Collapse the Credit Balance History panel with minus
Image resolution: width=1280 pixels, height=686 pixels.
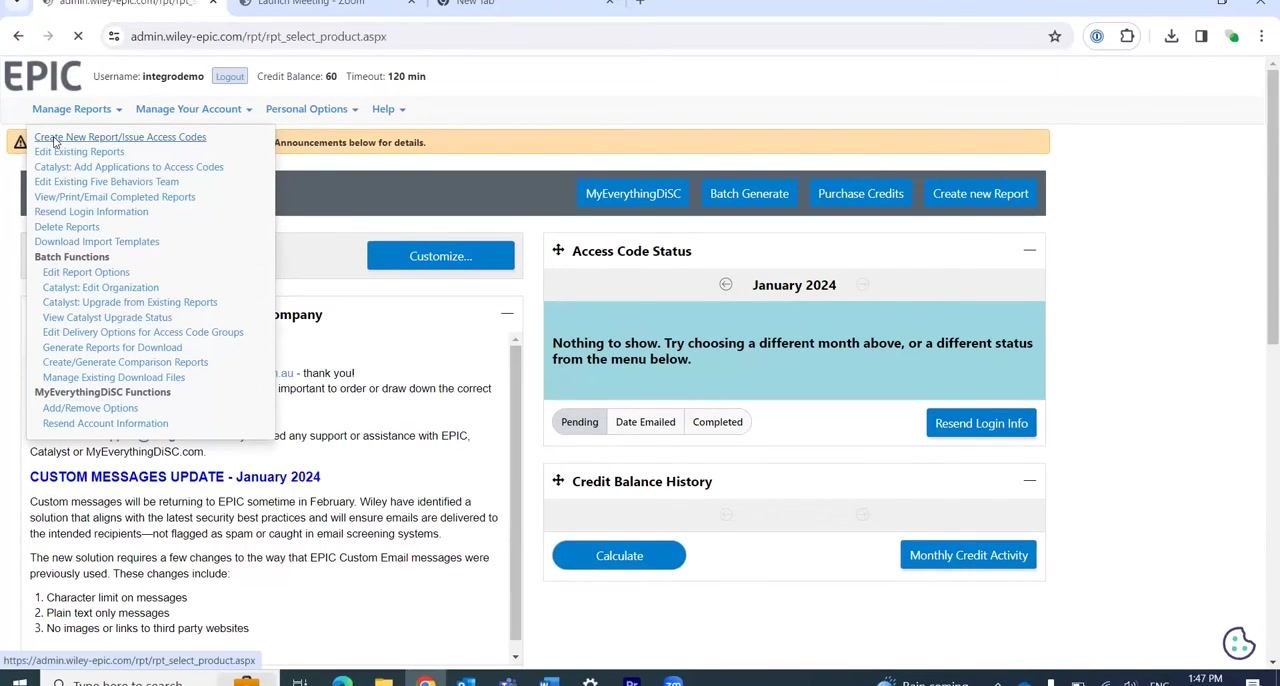pyautogui.click(x=1029, y=481)
